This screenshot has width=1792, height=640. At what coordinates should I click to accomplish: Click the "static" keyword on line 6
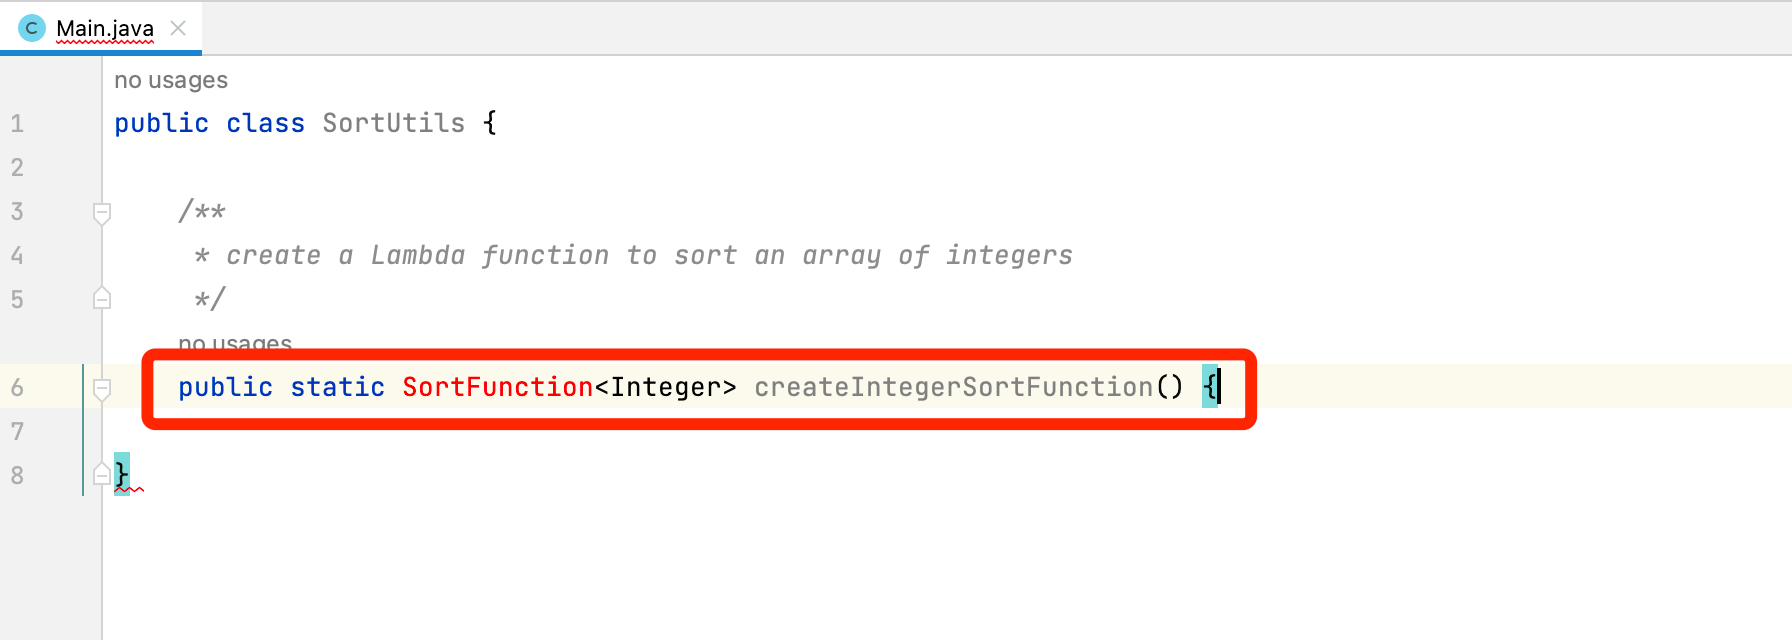coord(337,387)
